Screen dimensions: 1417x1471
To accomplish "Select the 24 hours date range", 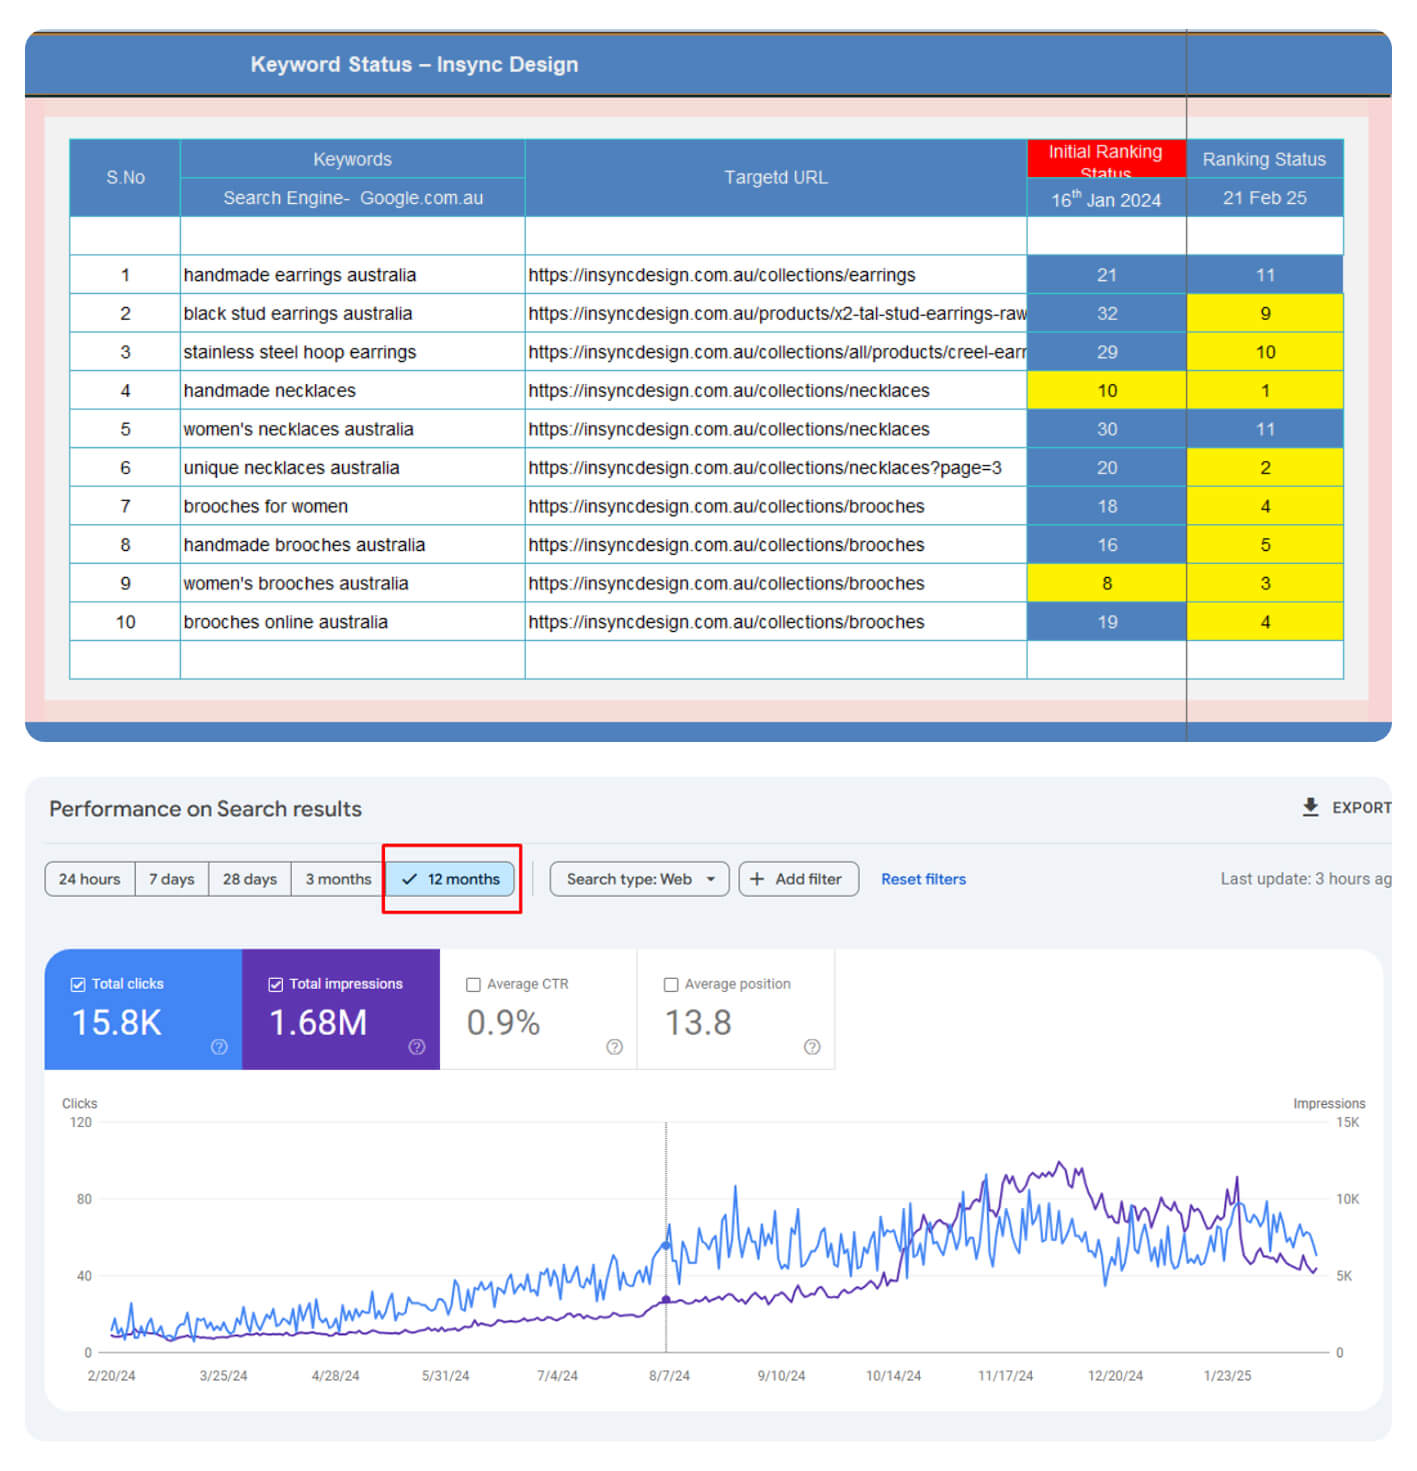I will pos(89,879).
